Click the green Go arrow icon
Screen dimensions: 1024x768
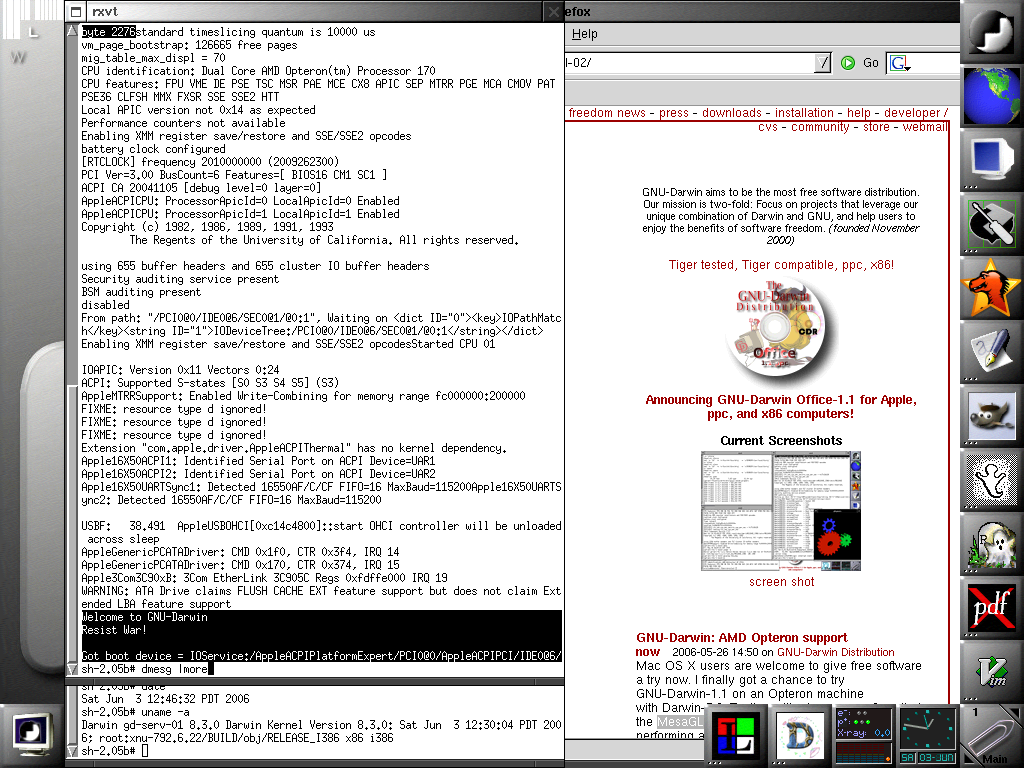848,63
